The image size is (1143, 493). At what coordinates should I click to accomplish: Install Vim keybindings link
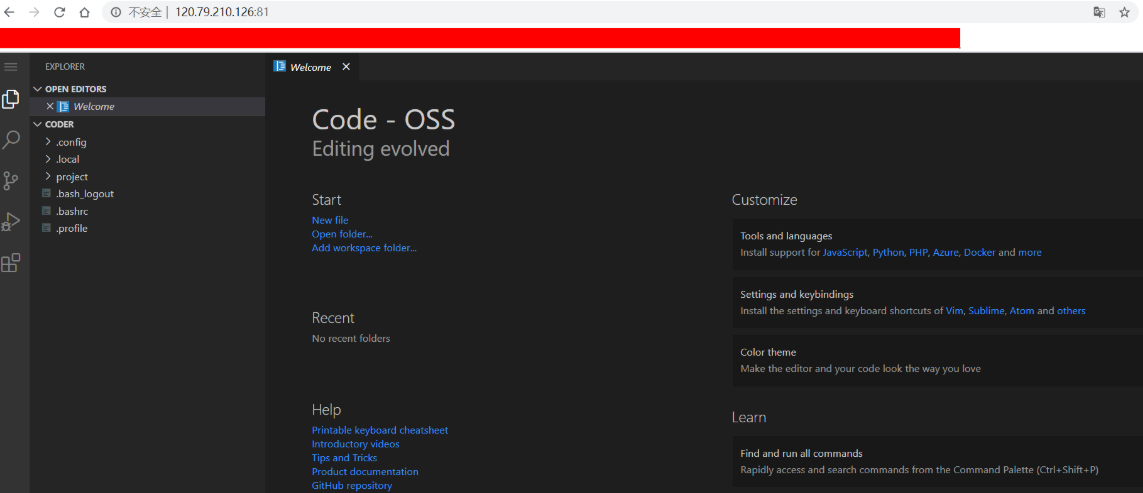(x=954, y=311)
